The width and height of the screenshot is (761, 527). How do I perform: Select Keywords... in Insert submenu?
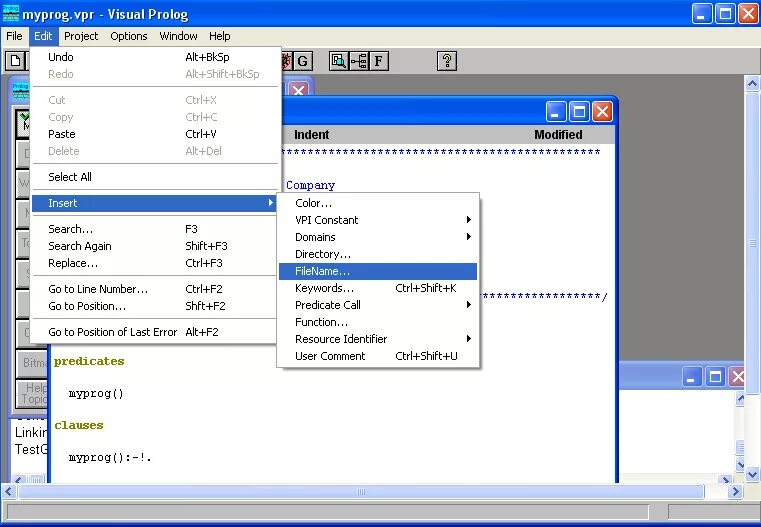pyautogui.click(x=378, y=288)
